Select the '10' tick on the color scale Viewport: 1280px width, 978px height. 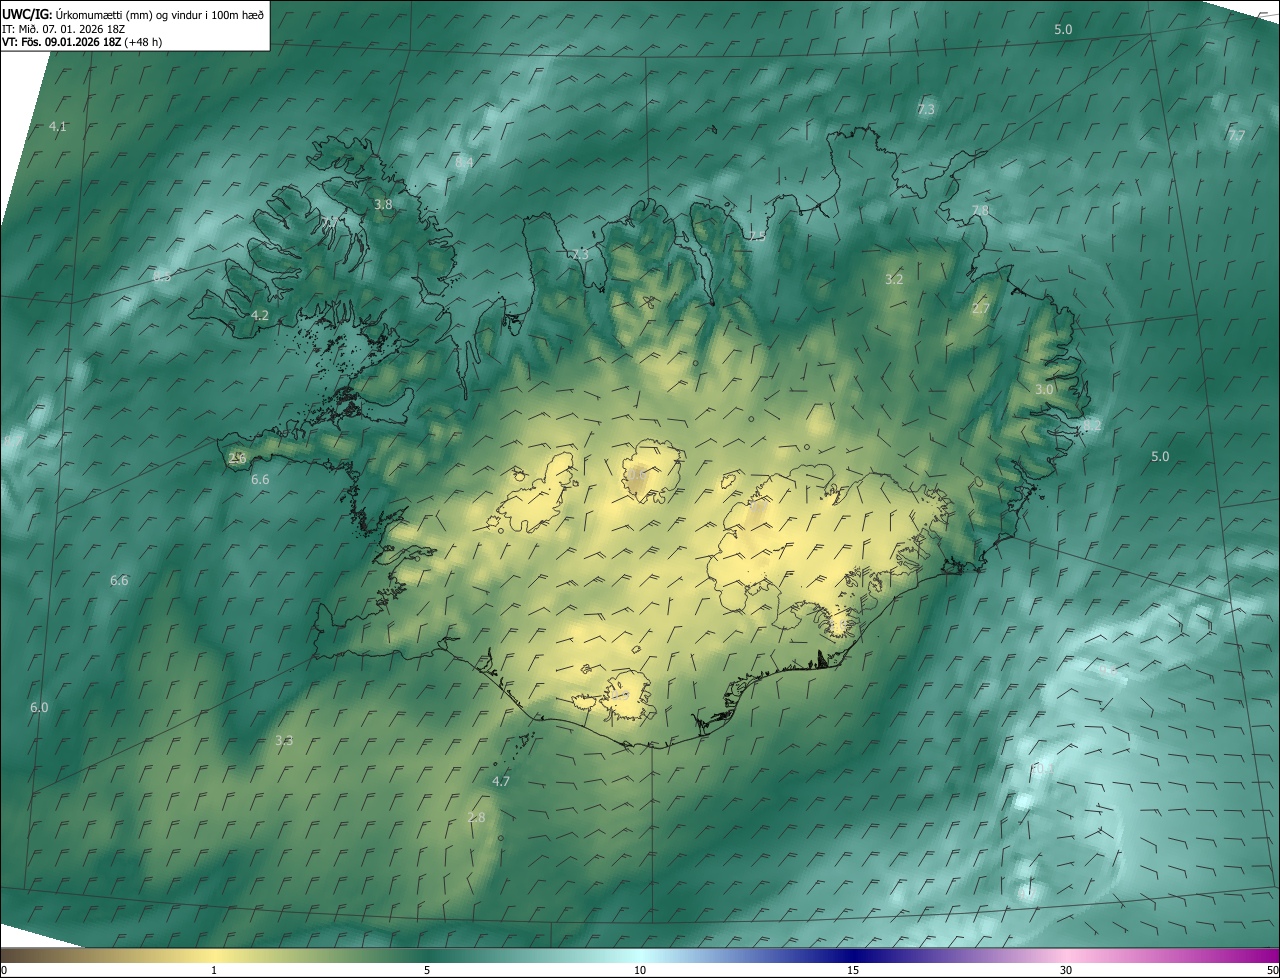click(640, 970)
